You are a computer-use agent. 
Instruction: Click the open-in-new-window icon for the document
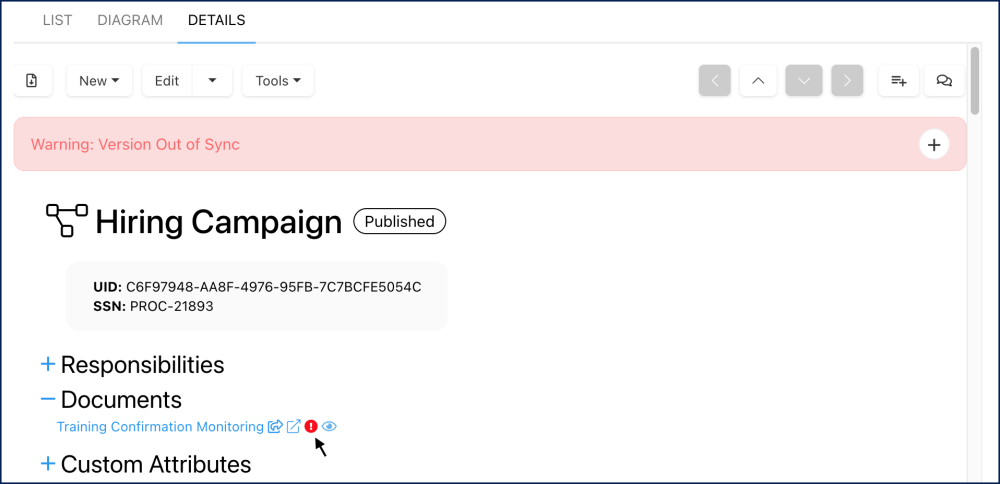click(x=293, y=427)
